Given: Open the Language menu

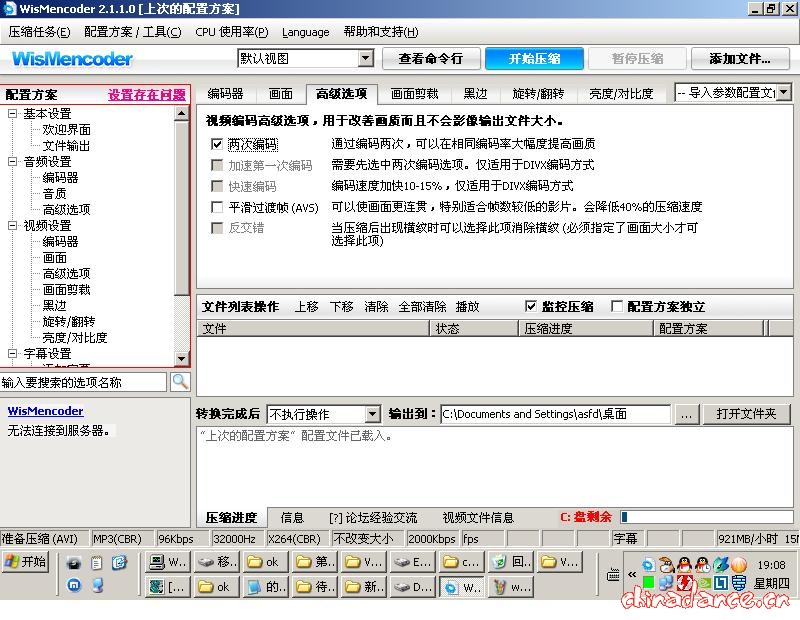Looking at the screenshot, I should pyautogui.click(x=306, y=31).
